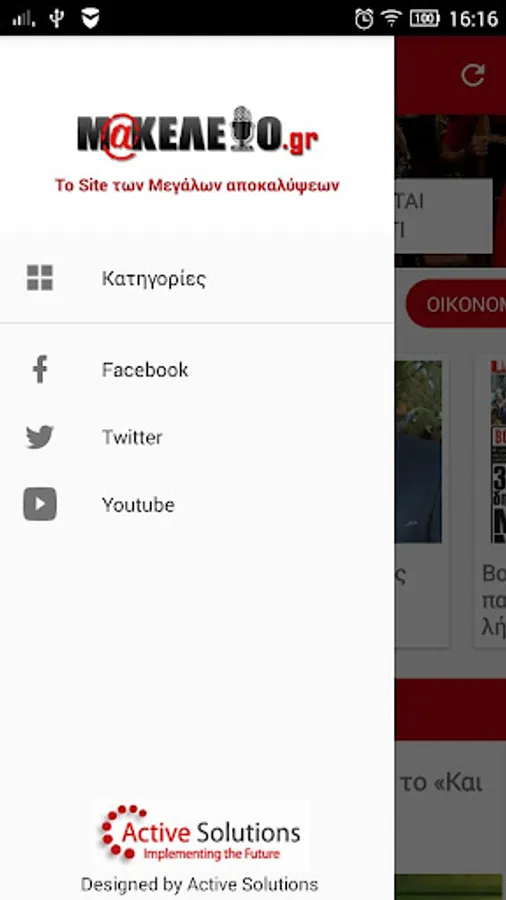506x900 pixels.
Task: Select the ΟΙΚΟΝΟΜ category pill button
Action: [x=456, y=304]
